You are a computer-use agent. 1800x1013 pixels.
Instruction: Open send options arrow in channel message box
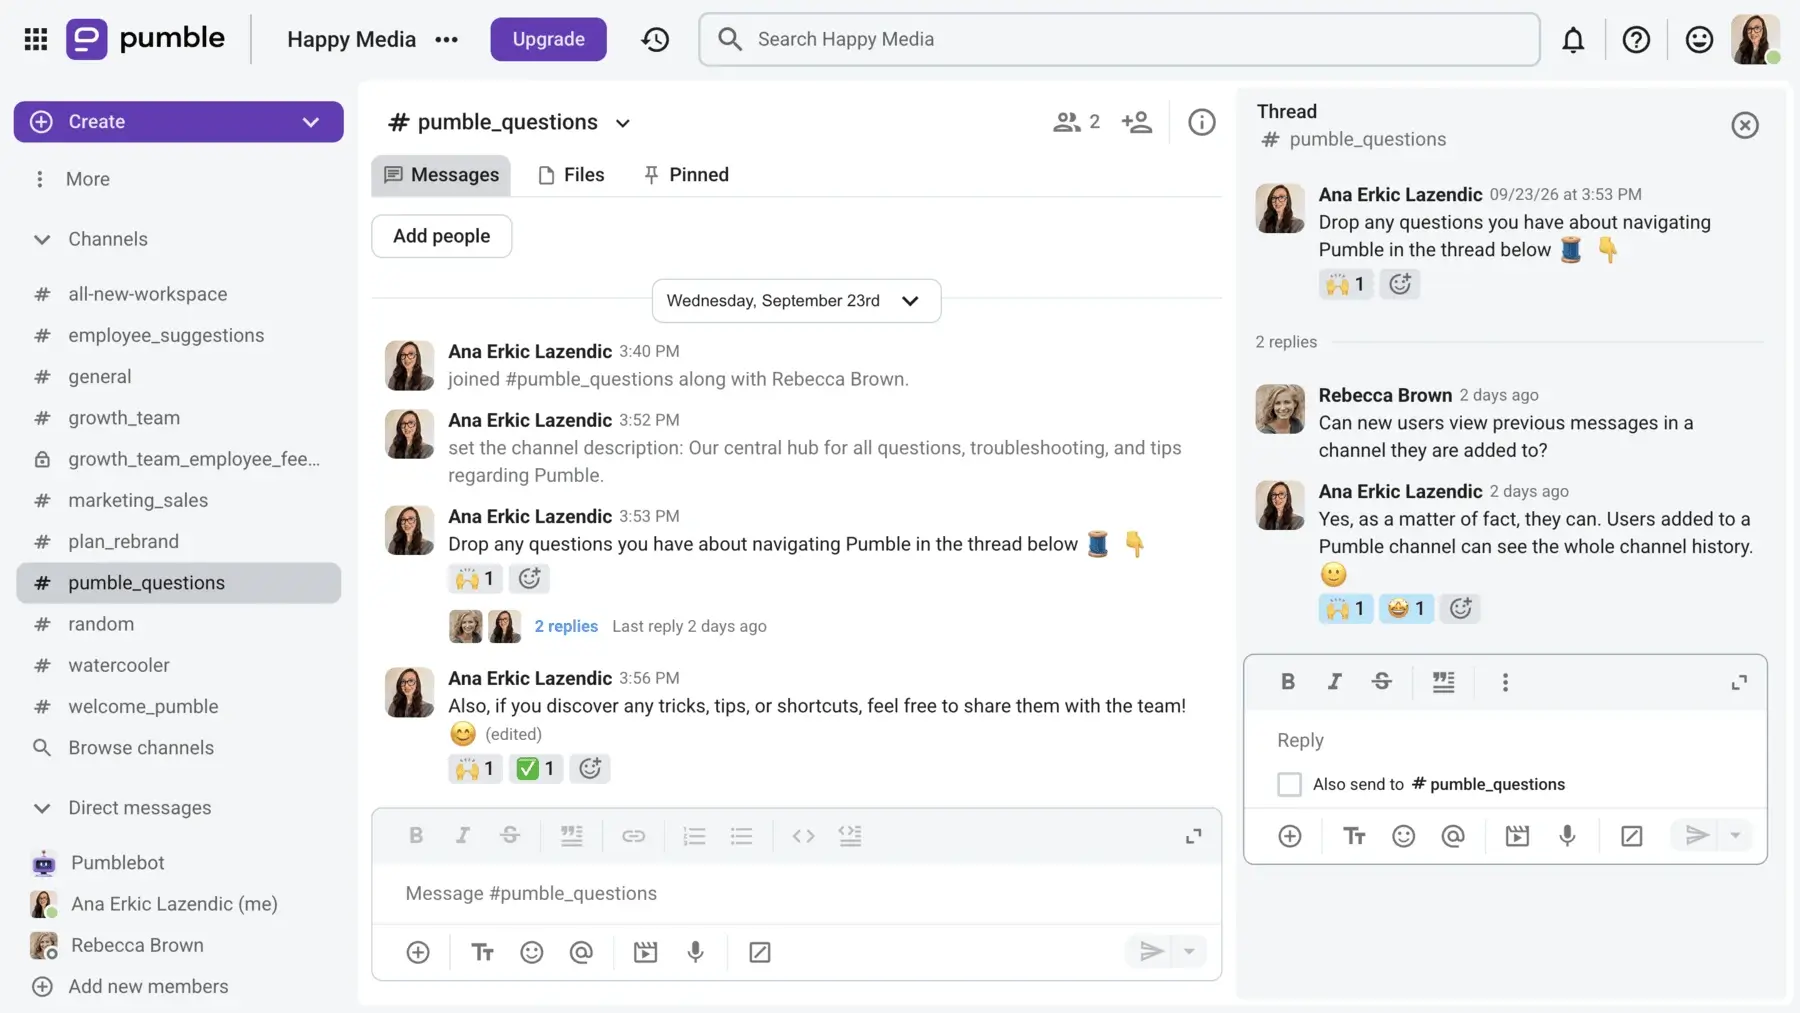(x=1189, y=952)
